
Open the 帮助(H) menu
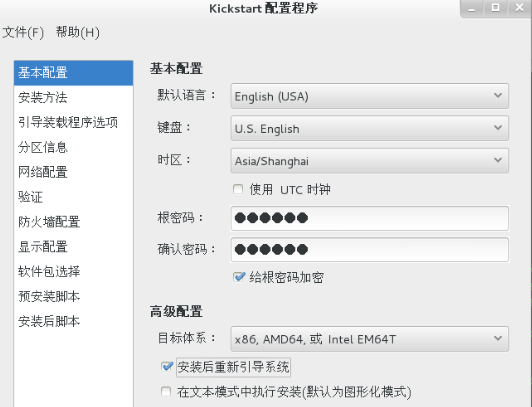click(x=78, y=33)
